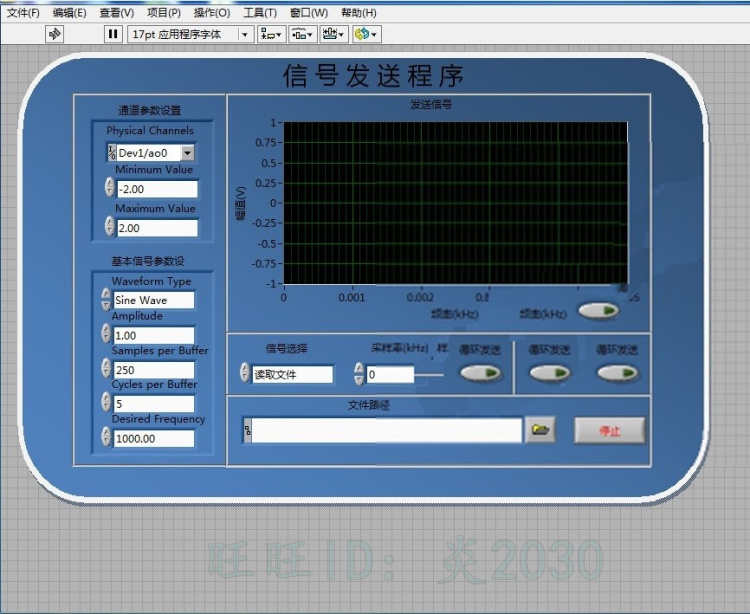Open the 文件(F) menu
Image resolution: width=750 pixels, height=614 pixels.
tap(23, 13)
